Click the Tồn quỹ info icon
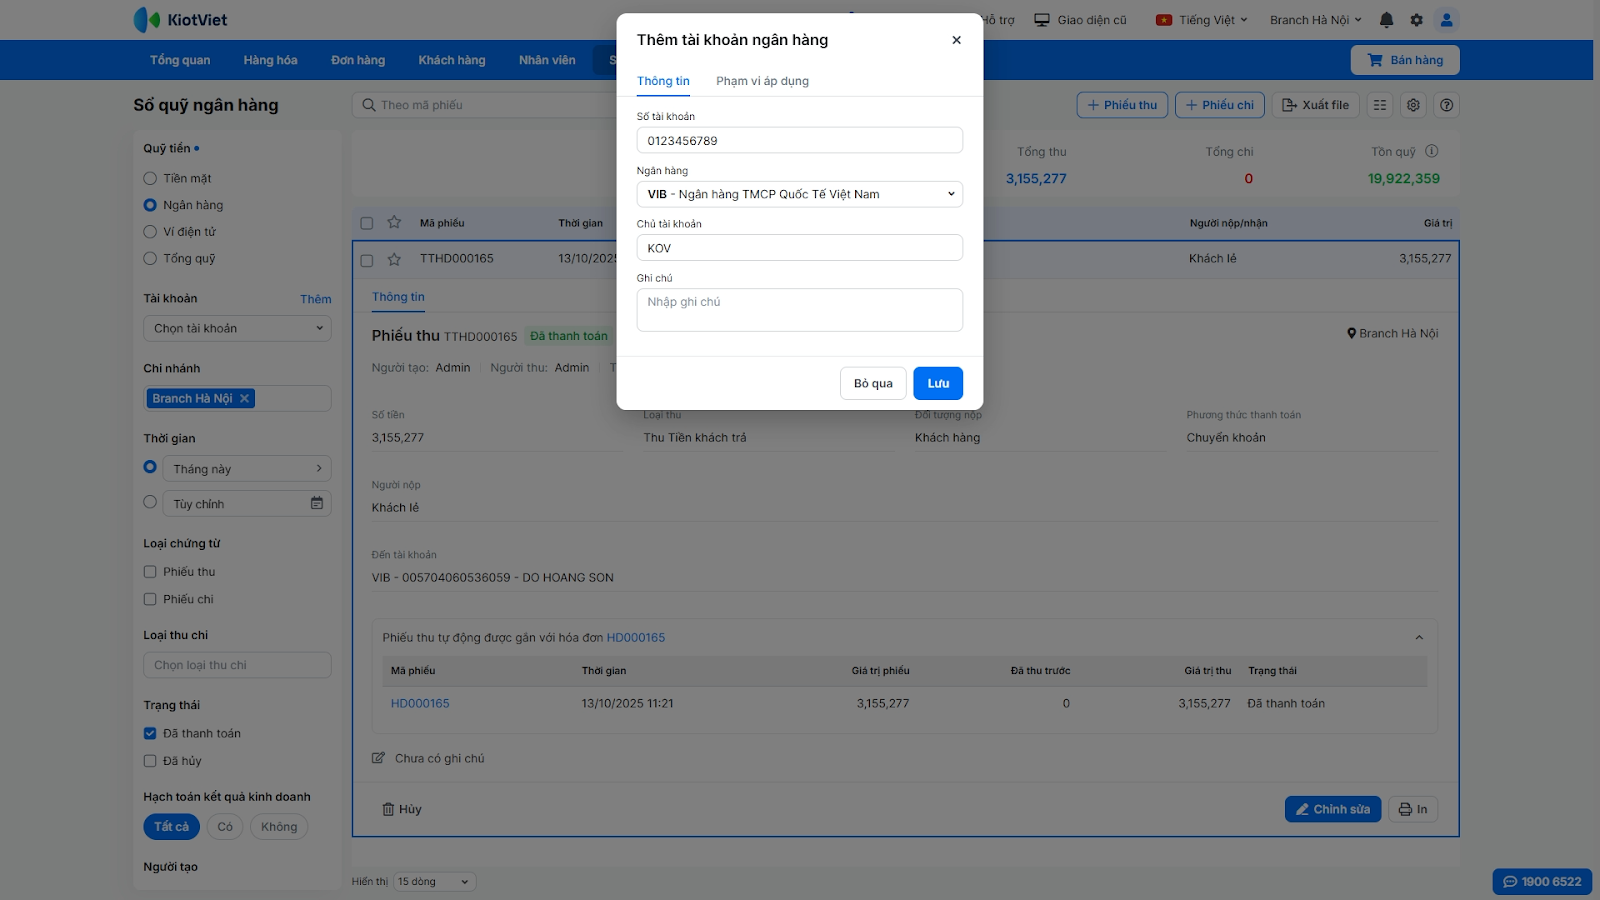1600x900 pixels. pyautogui.click(x=1431, y=151)
